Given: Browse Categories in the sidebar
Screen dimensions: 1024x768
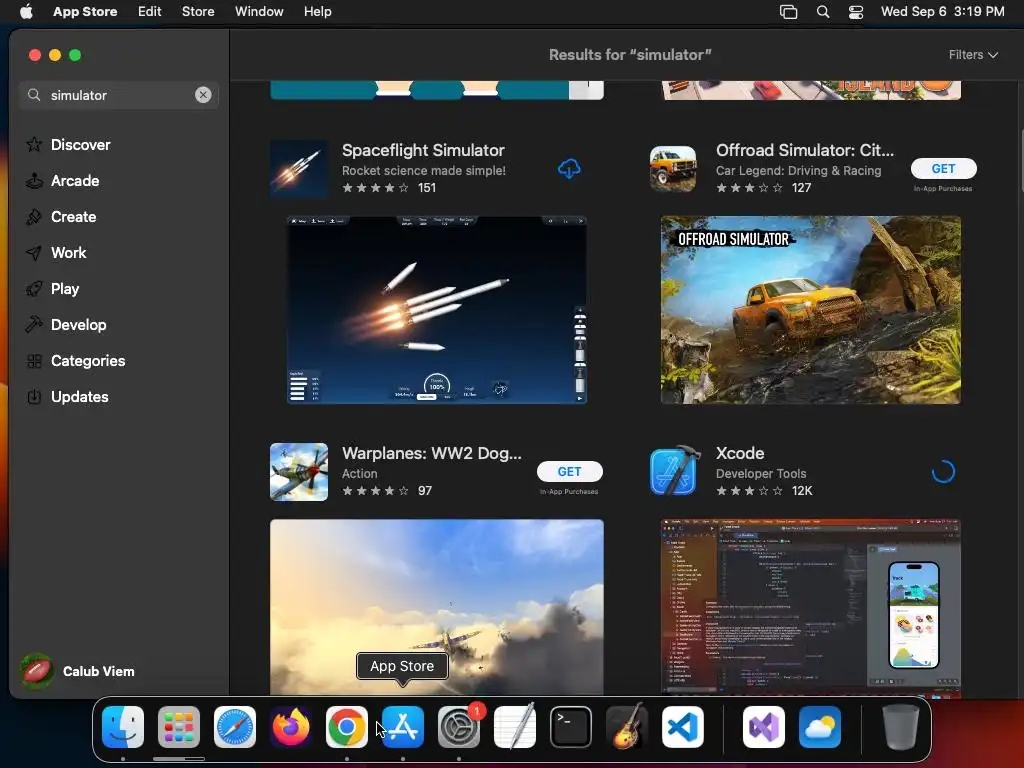Looking at the screenshot, I should pyautogui.click(x=75, y=360).
